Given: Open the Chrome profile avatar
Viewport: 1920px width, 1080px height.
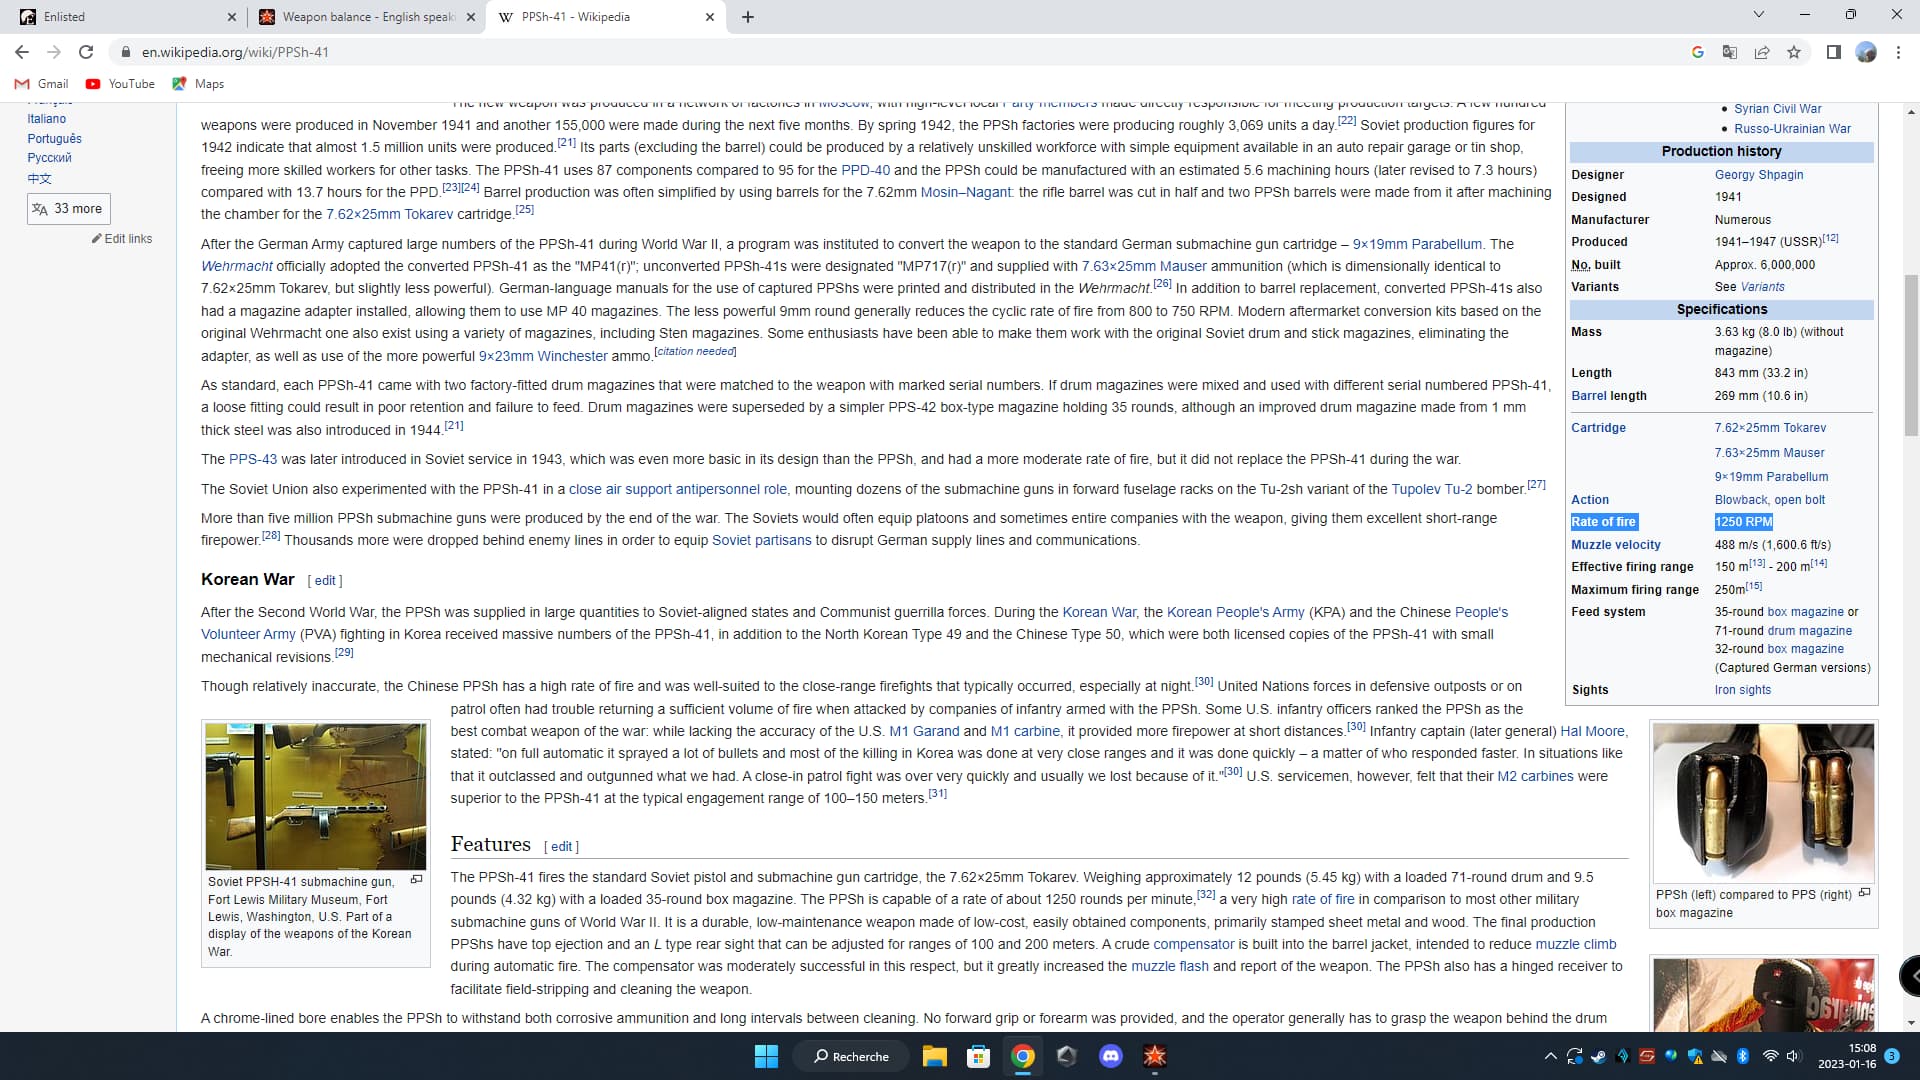Looking at the screenshot, I should coord(1866,52).
